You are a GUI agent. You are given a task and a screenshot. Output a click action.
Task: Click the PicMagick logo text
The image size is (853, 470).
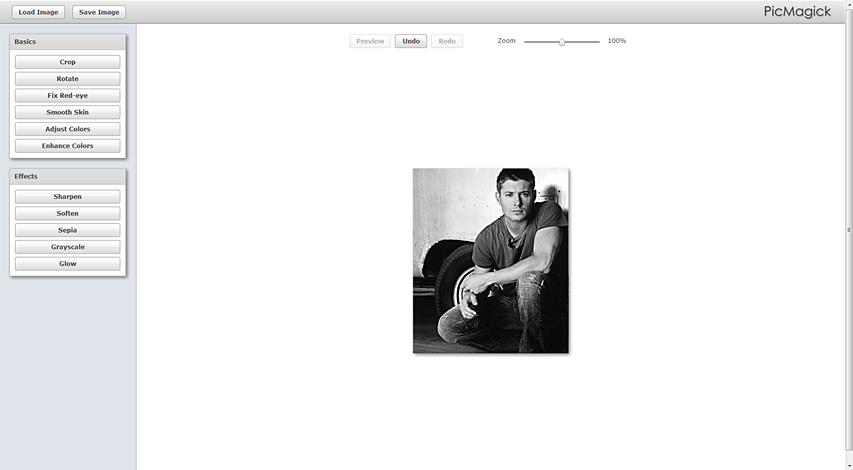point(797,11)
